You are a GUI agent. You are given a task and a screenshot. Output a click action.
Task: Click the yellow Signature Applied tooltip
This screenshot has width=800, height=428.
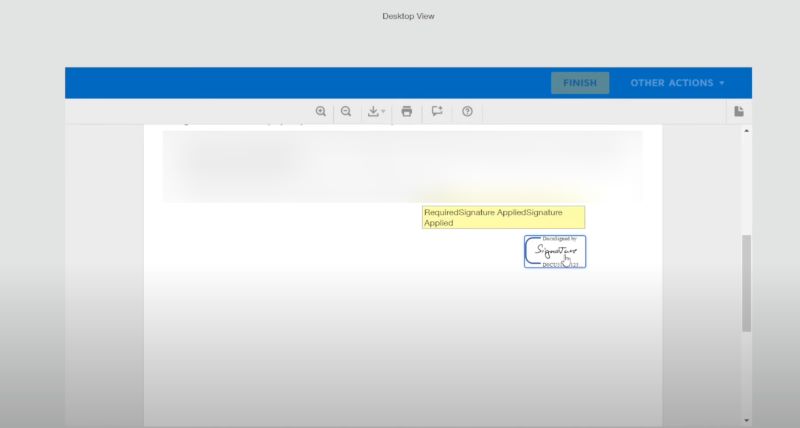click(503, 218)
